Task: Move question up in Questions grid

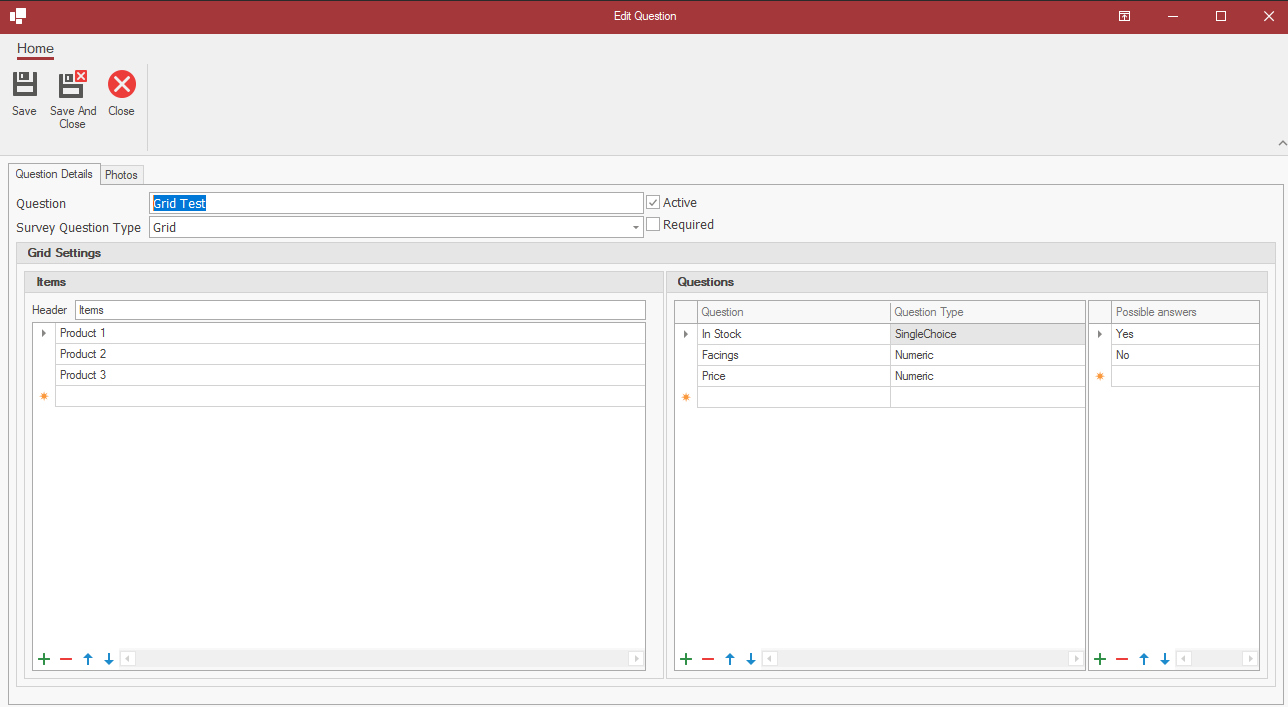Action: (x=730, y=659)
